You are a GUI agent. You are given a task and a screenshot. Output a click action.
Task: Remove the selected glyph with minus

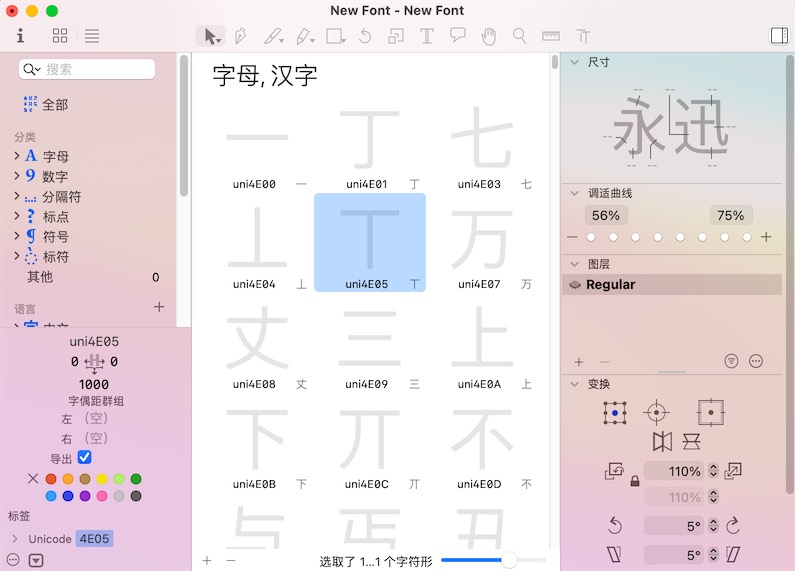[x=231, y=561]
